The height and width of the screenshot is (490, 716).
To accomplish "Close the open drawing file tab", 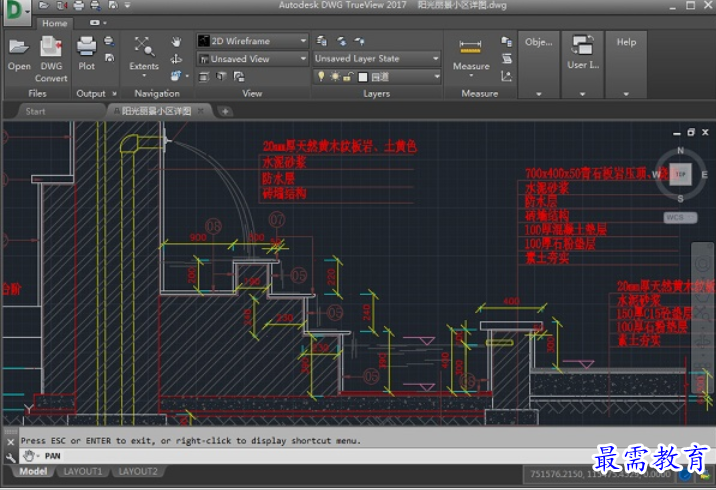I will tap(200, 111).
